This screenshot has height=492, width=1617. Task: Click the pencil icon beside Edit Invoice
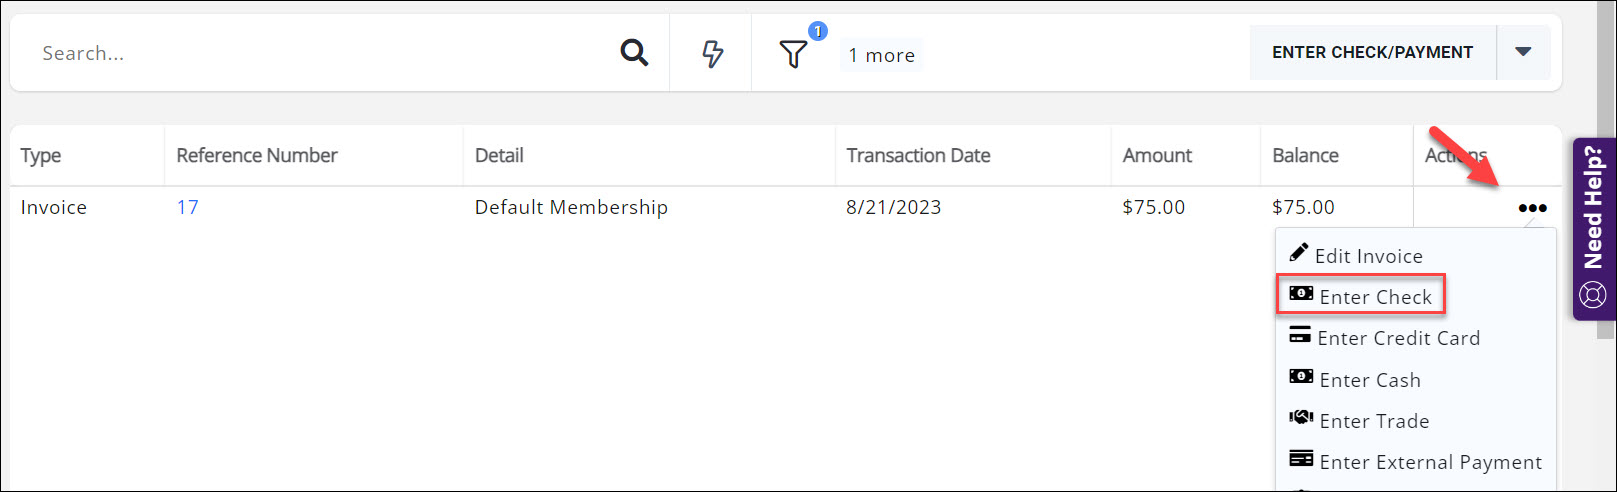pos(1299,253)
